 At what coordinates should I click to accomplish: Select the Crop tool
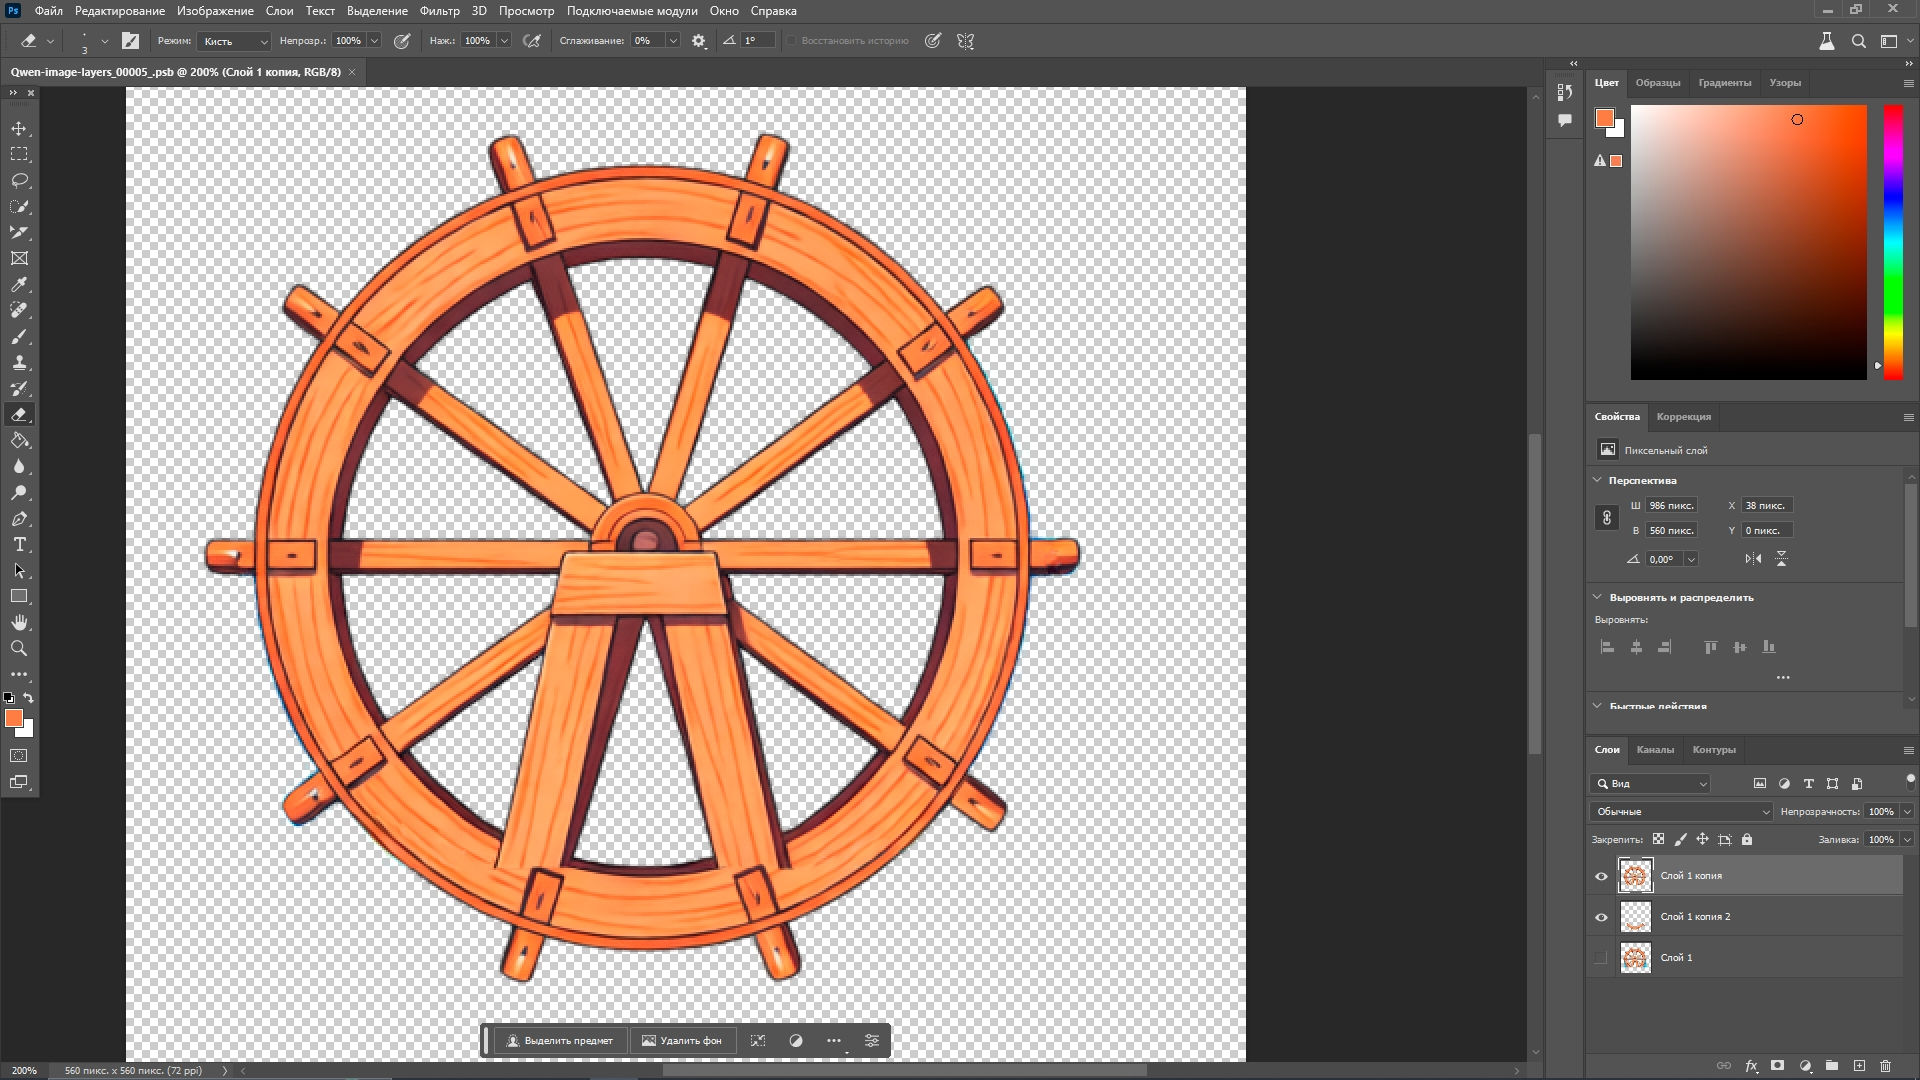click(19, 233)
